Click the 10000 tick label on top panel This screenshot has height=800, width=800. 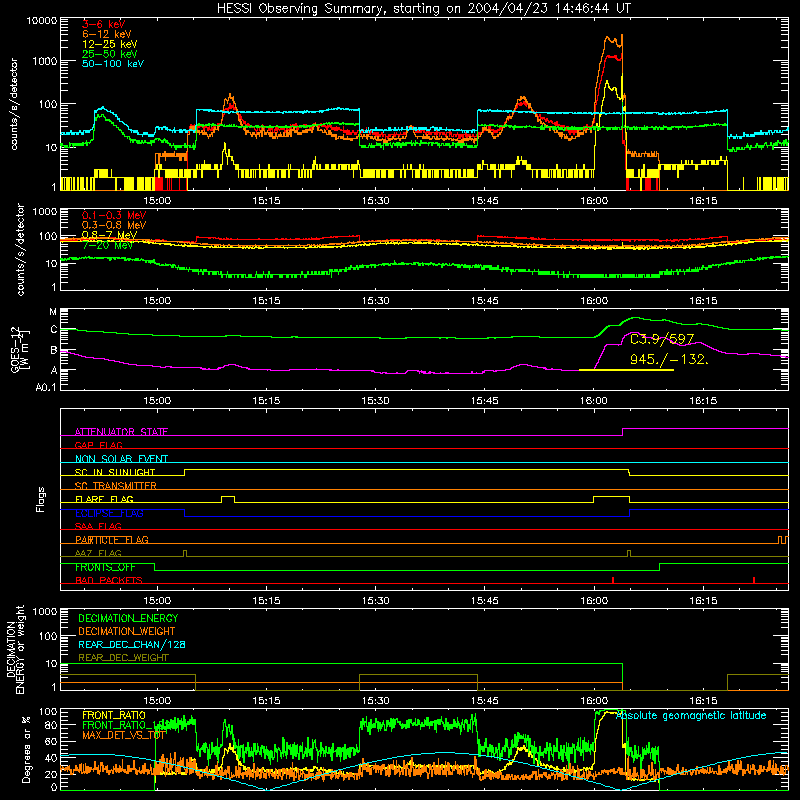[42, 20]
